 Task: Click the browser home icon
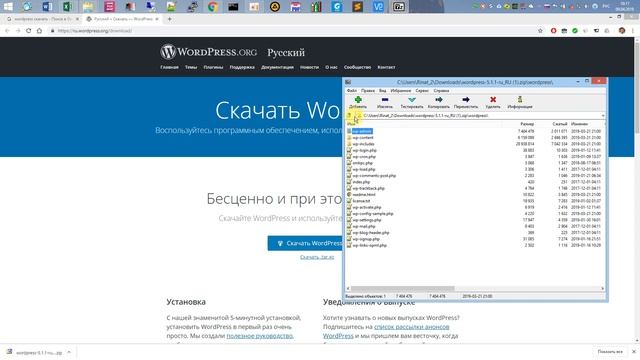click(x=39, y=31)
